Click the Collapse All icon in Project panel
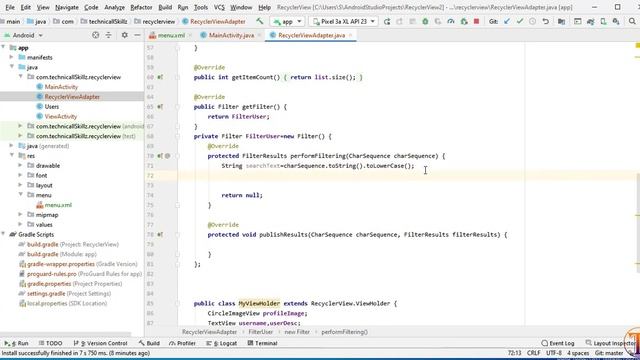Image resolution: width=640 pixels, height=360 pixels. coord(109,35)
